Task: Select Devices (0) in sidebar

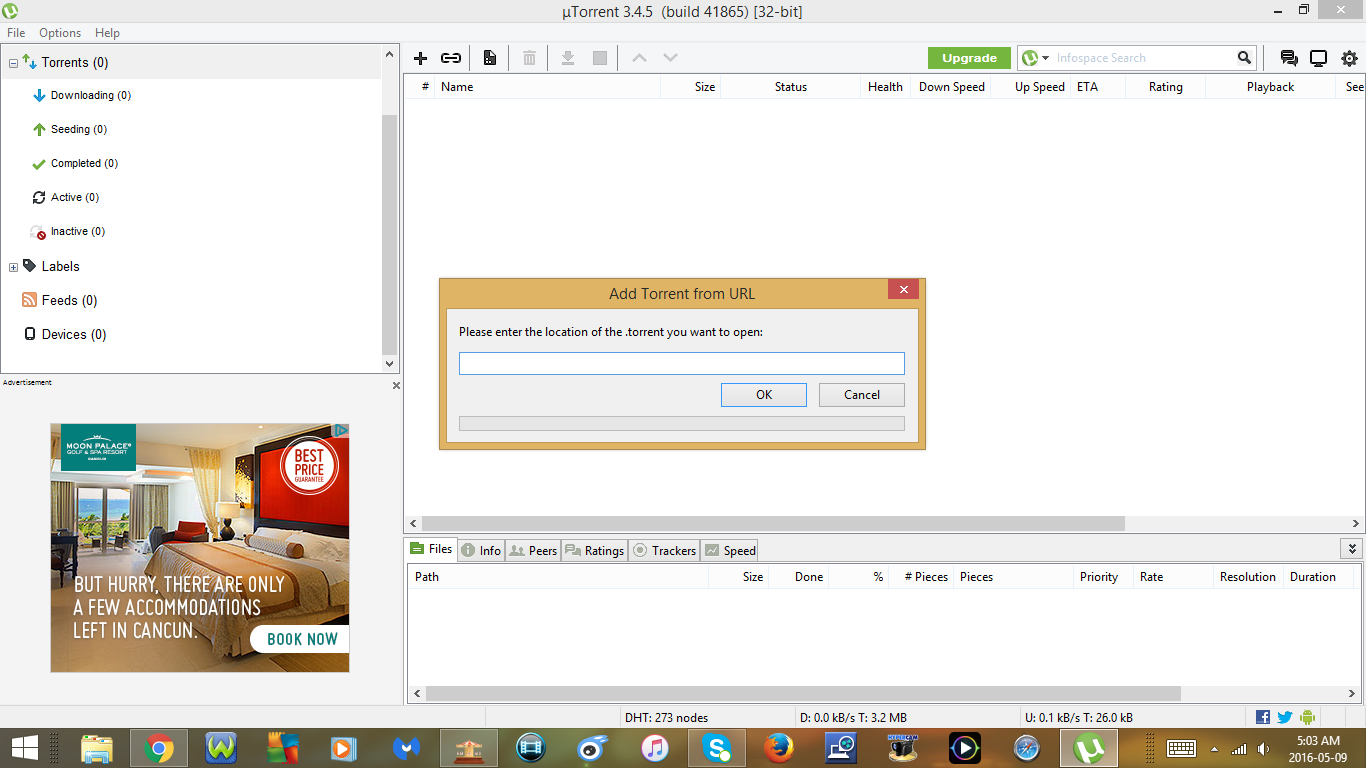Action: click(x=73, y=335)
